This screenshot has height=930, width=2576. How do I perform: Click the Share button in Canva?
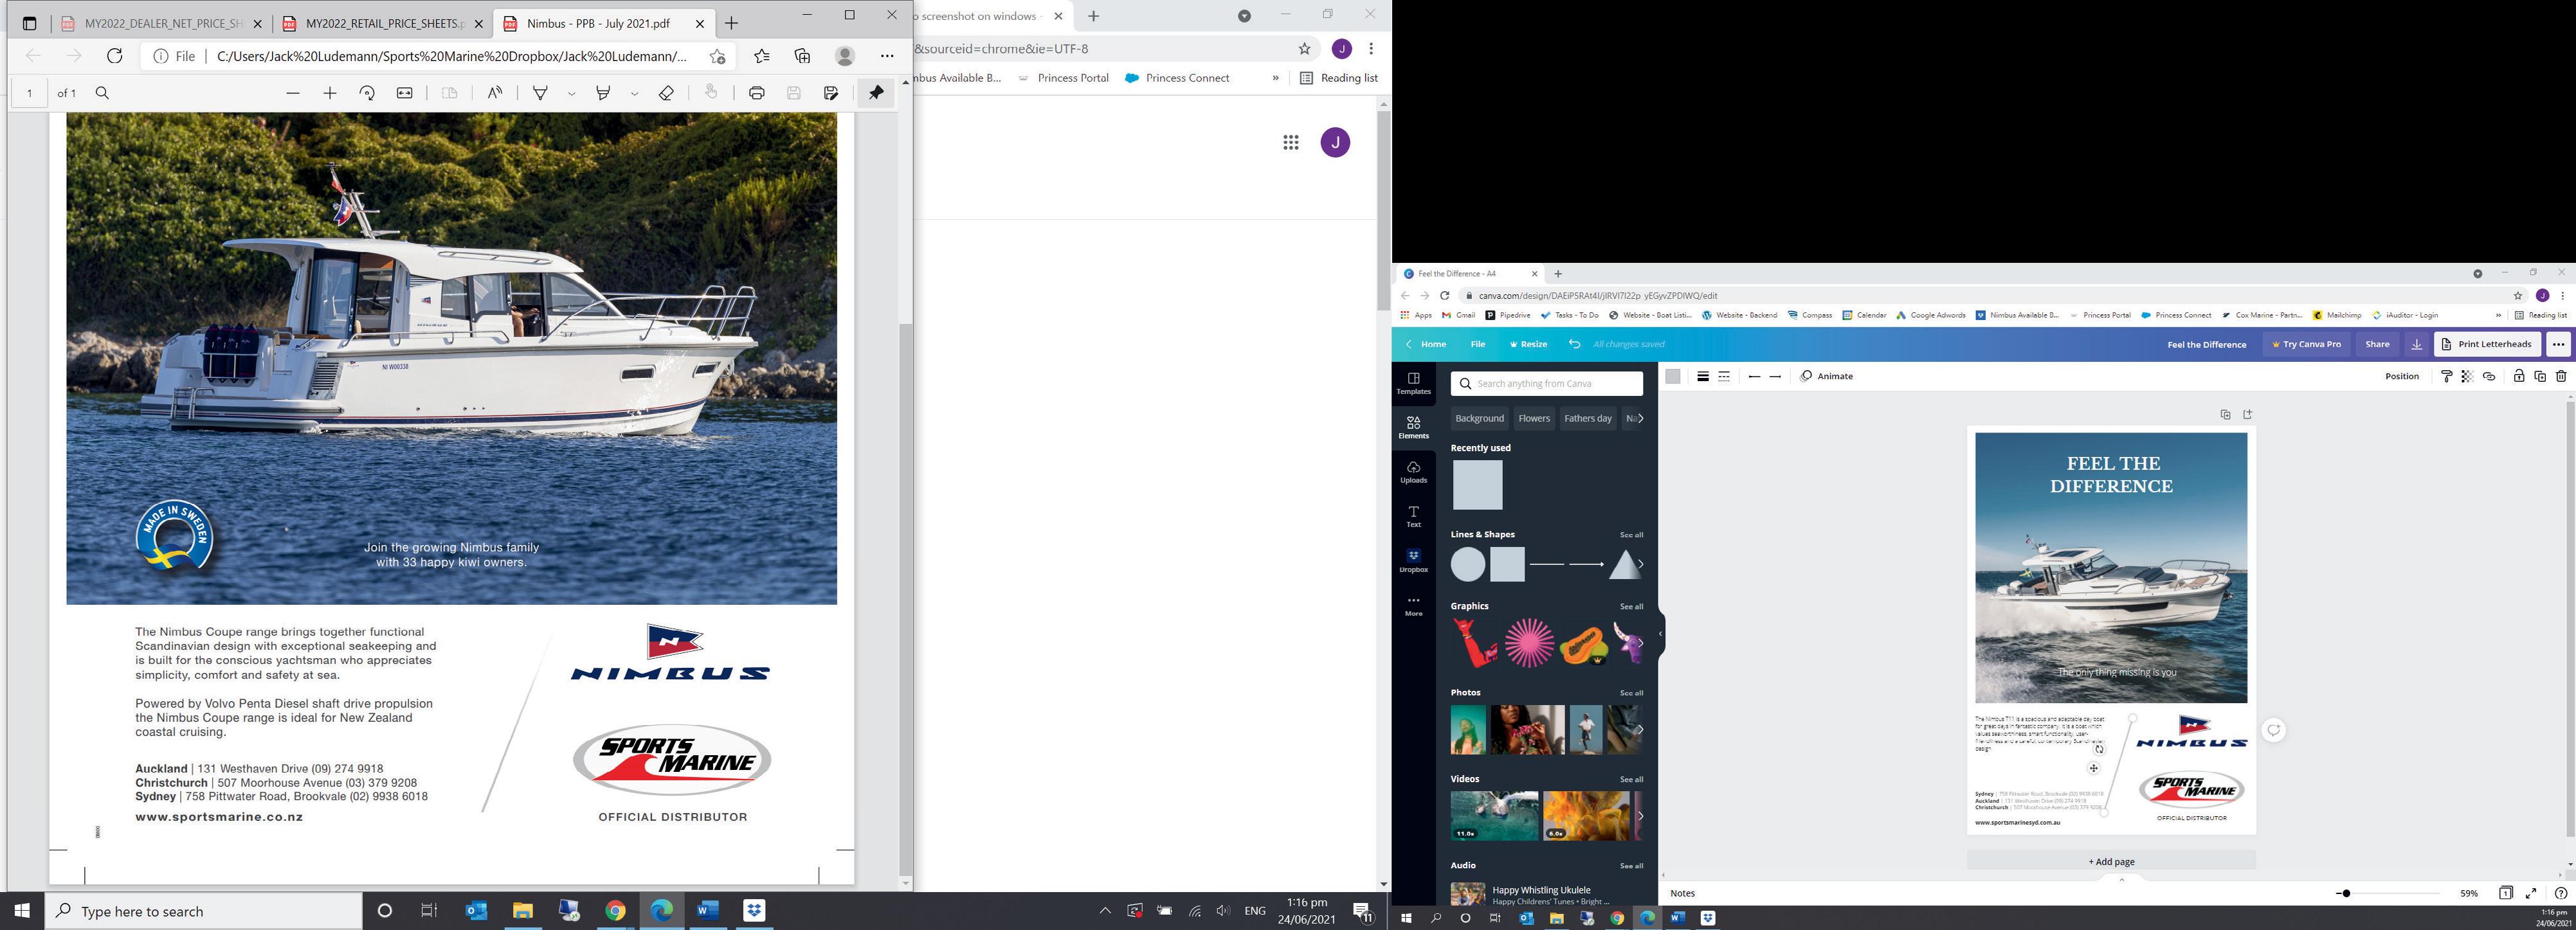pyautogui.click(x=2377, y=344)
